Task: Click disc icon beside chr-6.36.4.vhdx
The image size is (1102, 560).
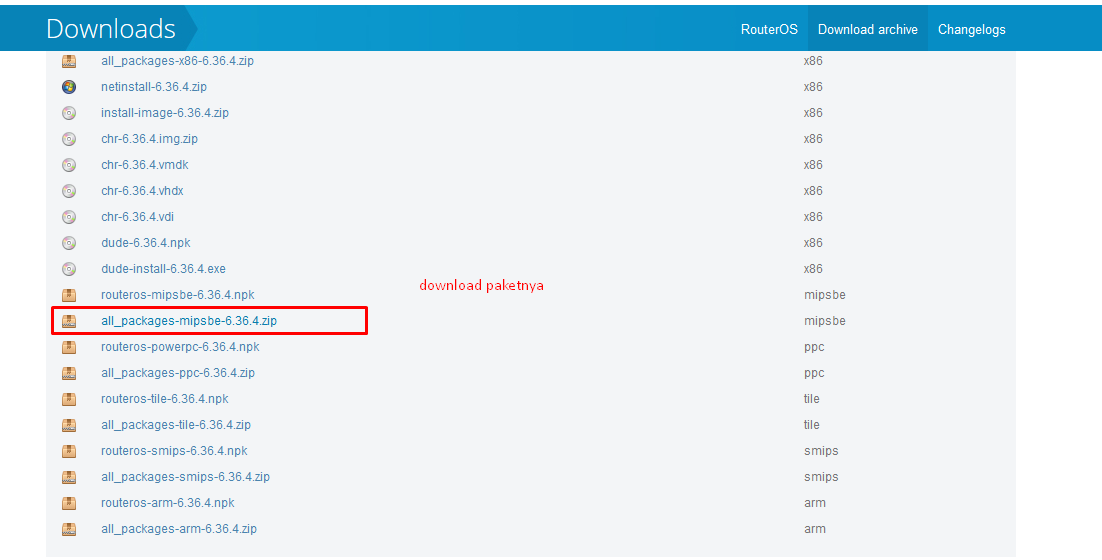Action: tap(69, 191)
